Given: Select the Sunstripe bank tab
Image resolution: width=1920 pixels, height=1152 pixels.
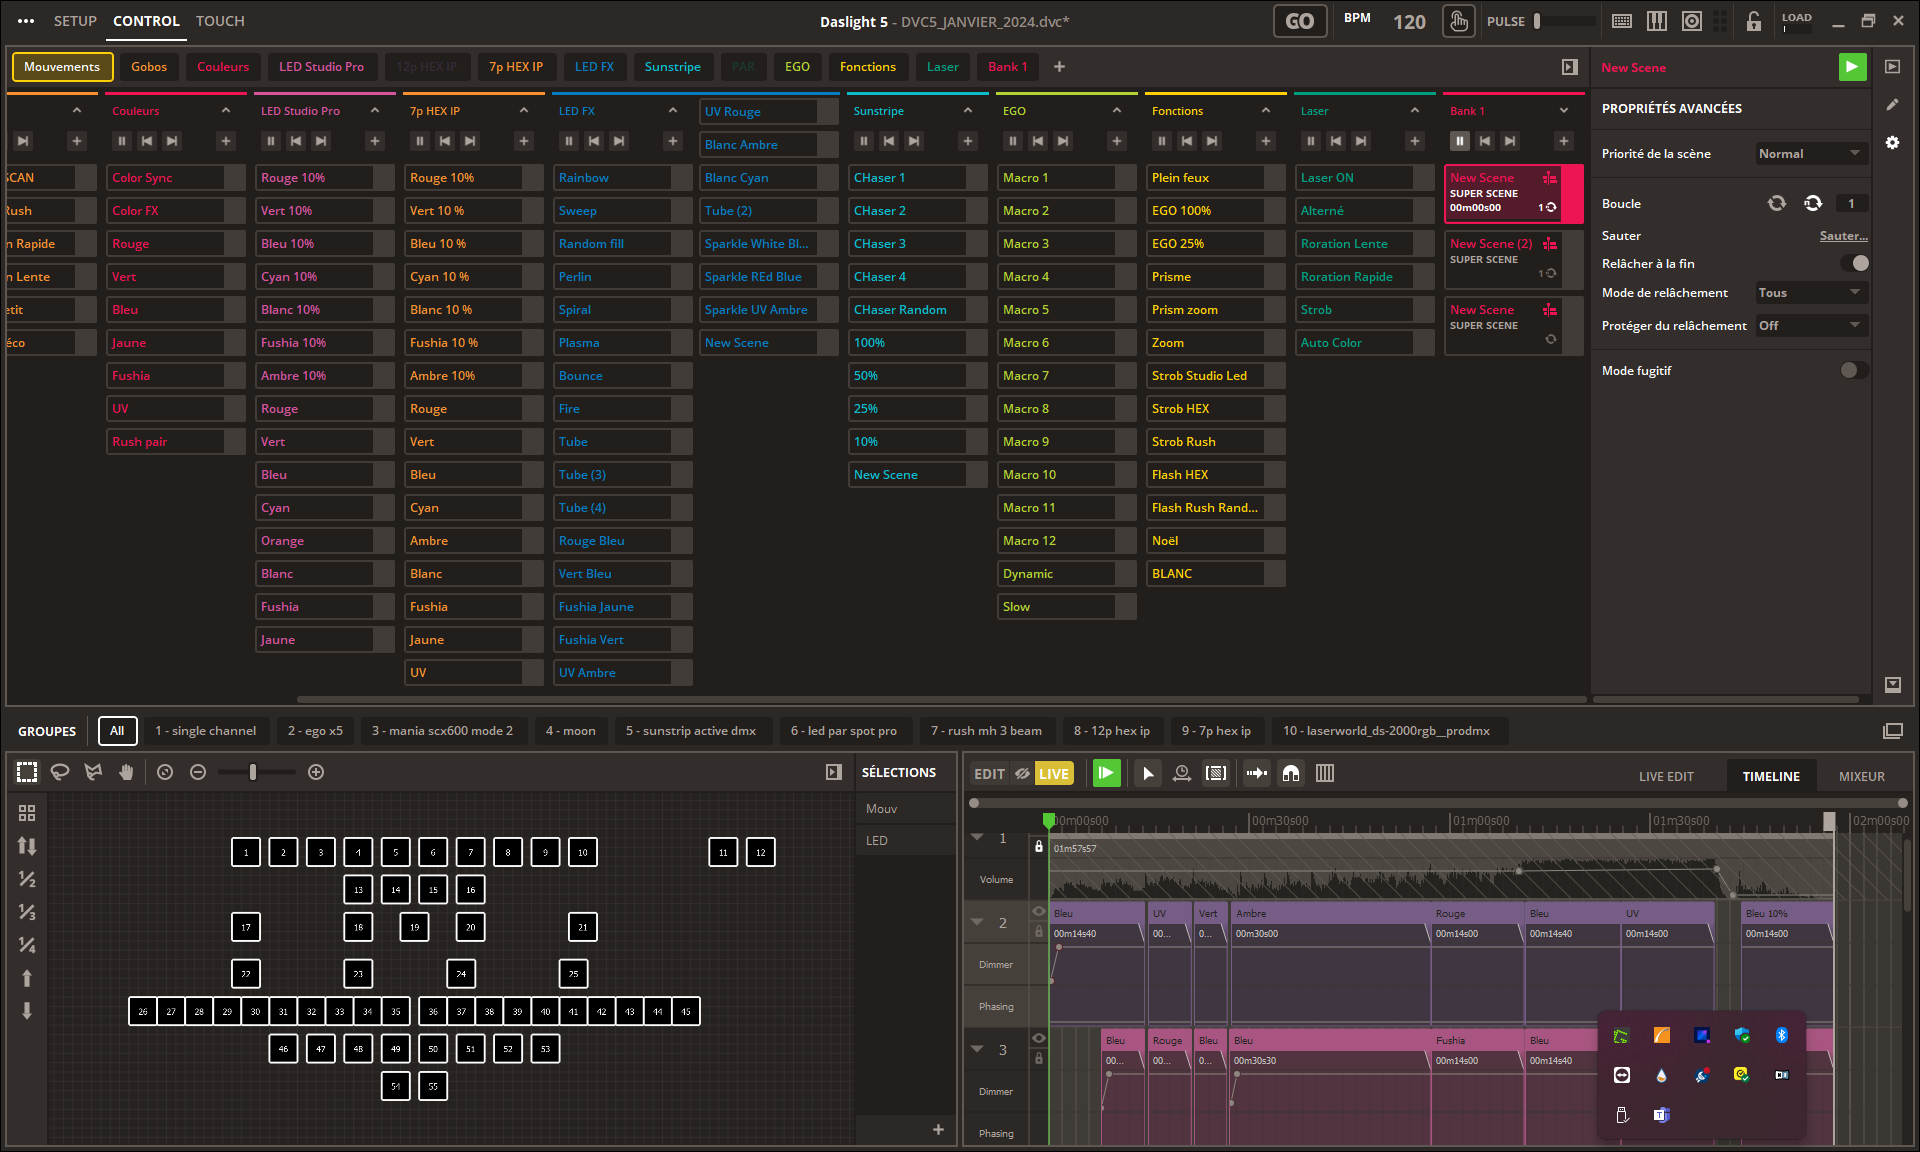Looking at the screenshot, I should coord(672,67).
